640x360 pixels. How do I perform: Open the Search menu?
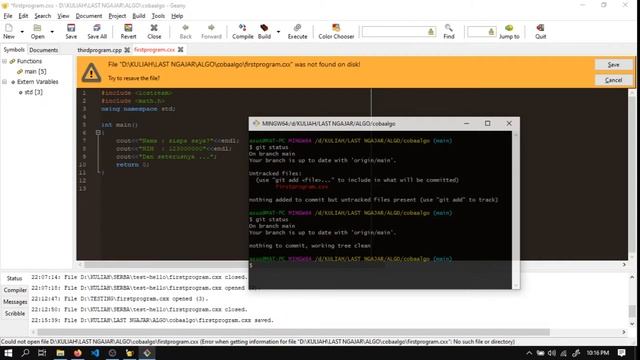[42, 16]
